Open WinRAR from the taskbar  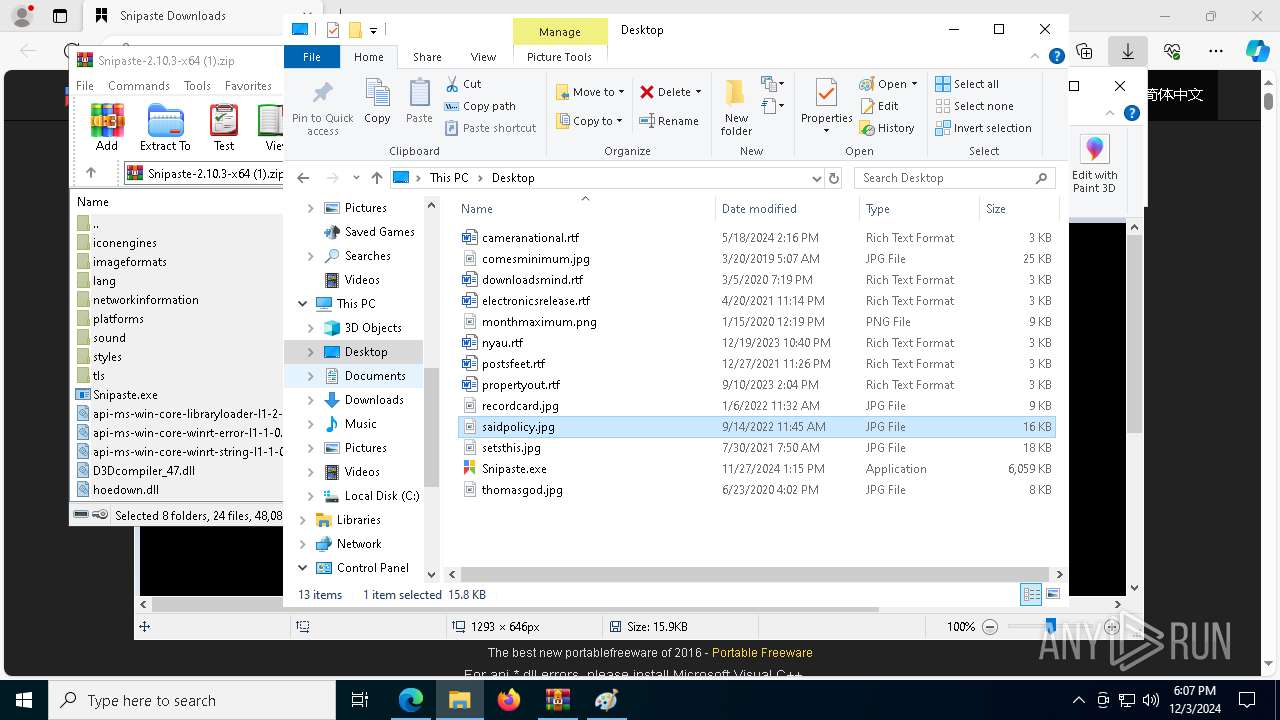pos(557,700)
